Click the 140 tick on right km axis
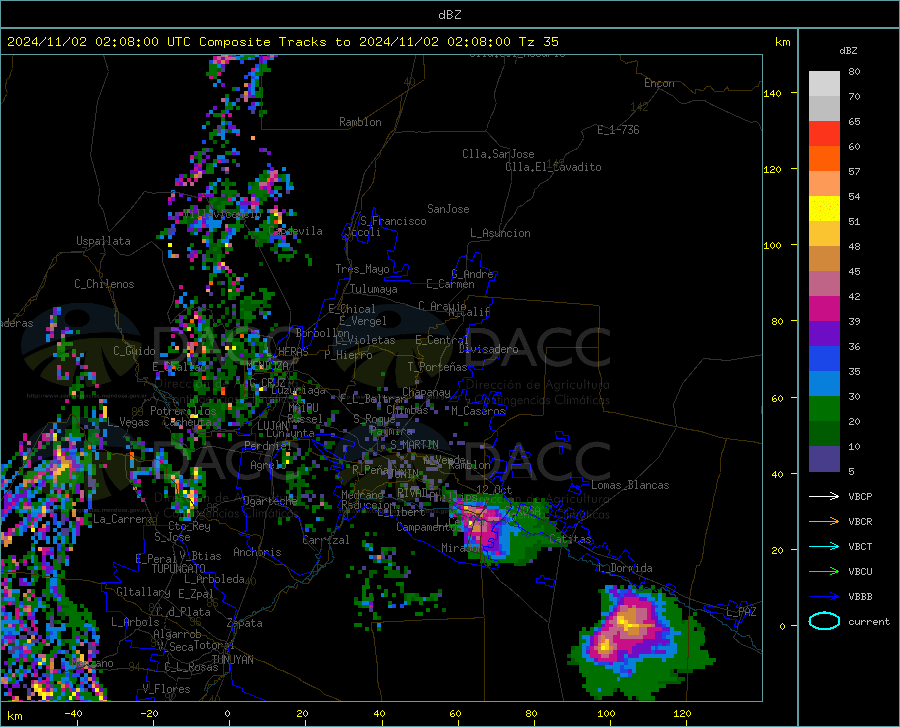Viewport: 900px width, 727px height. [x=772, y=93]
